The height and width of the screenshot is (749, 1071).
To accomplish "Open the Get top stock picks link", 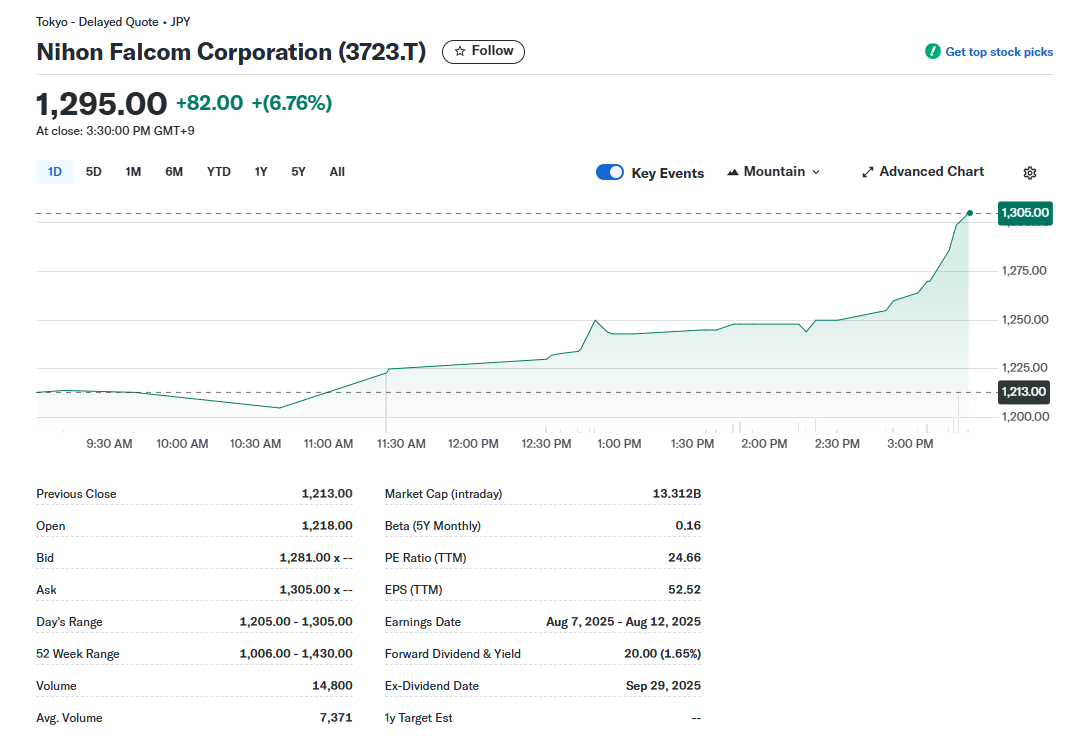I will point(998,52).
